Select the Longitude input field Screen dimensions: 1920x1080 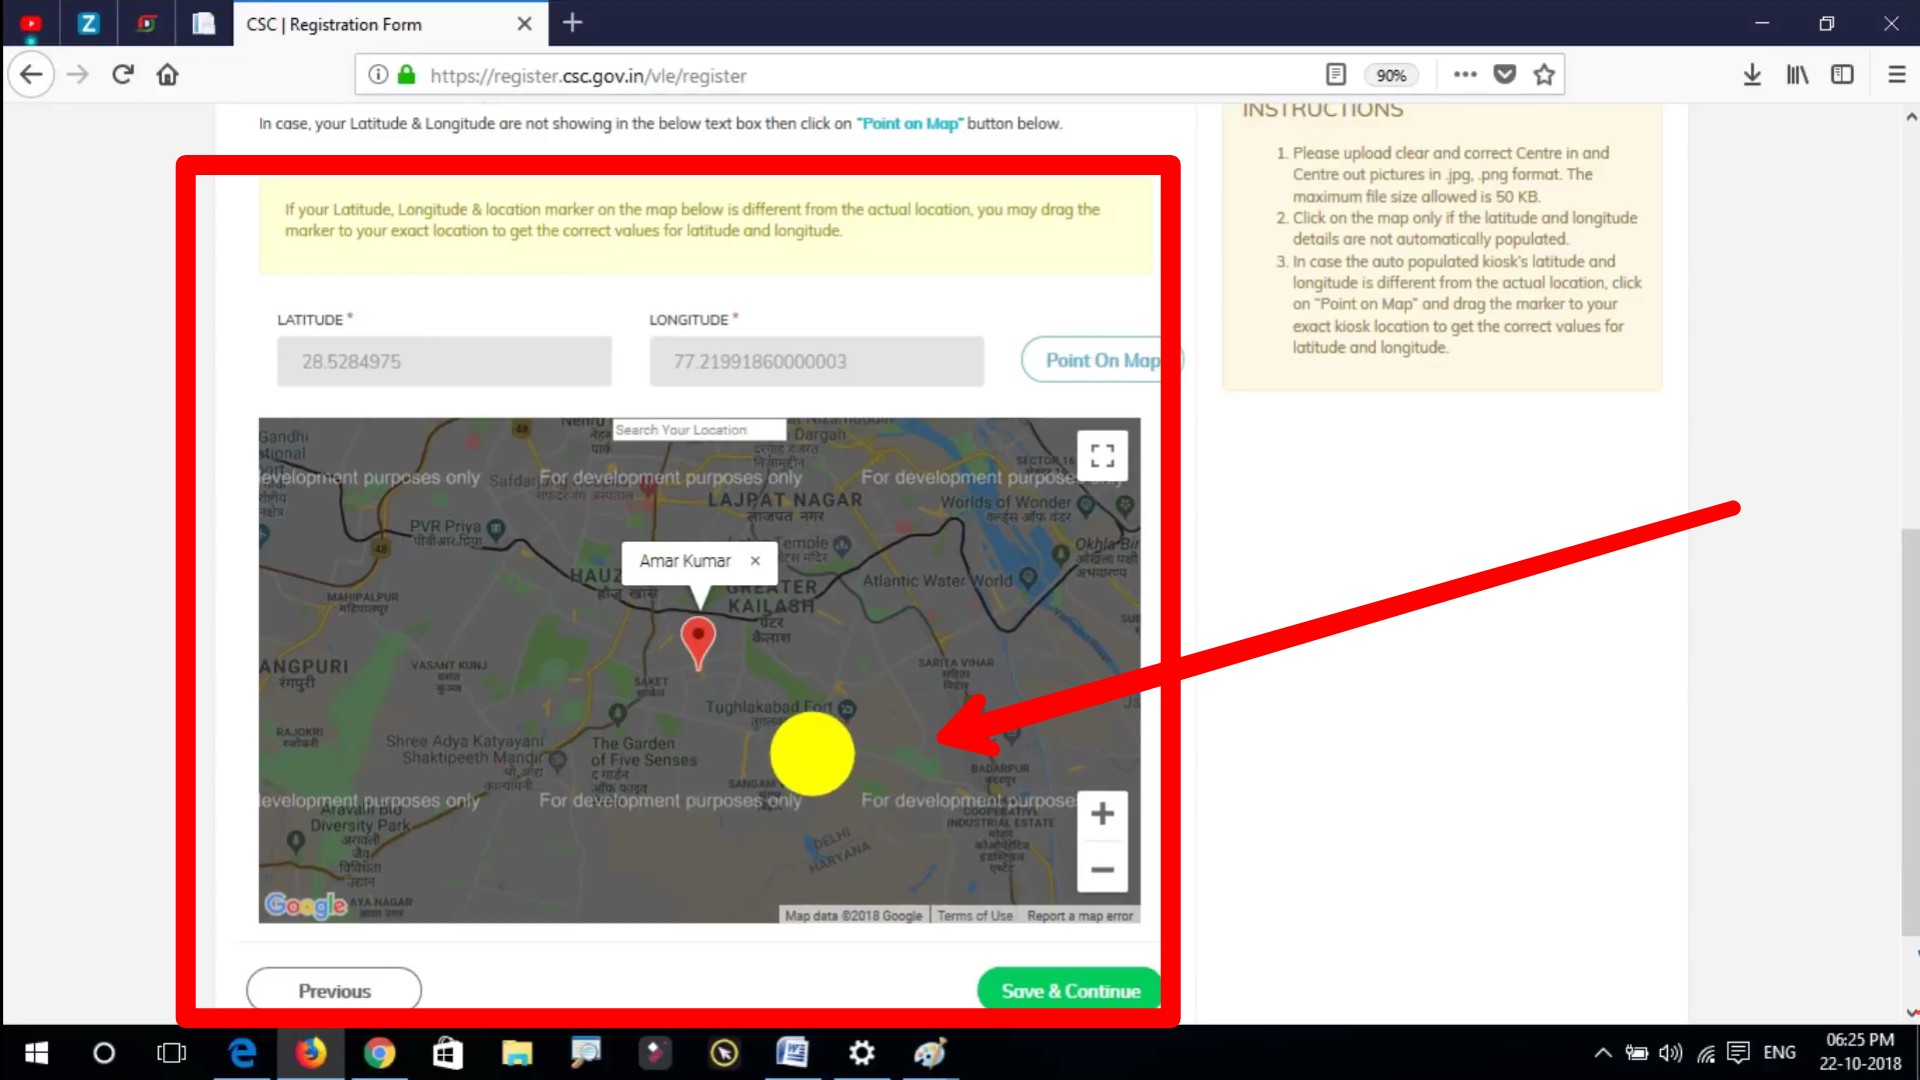(x=815, y=360)
